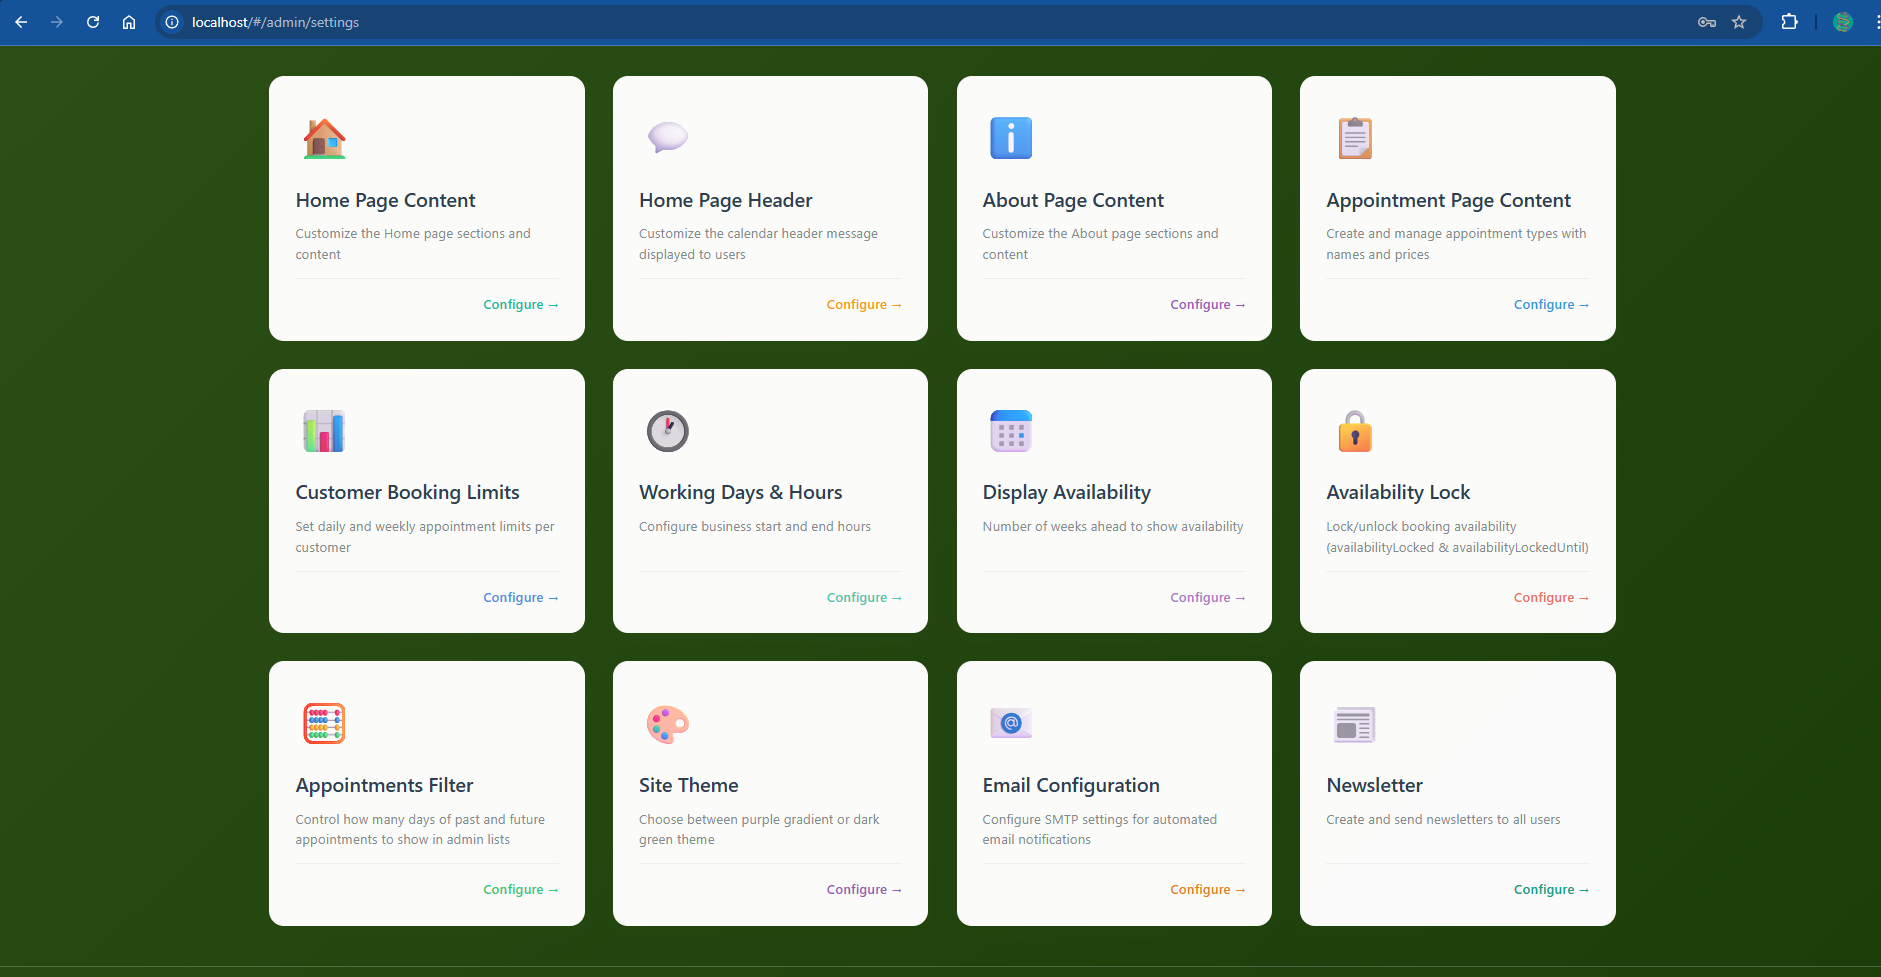Screen dimensions: 1881x977
Task: Click the clipboard icon for Appointment Page Content
Action: 1355,138
